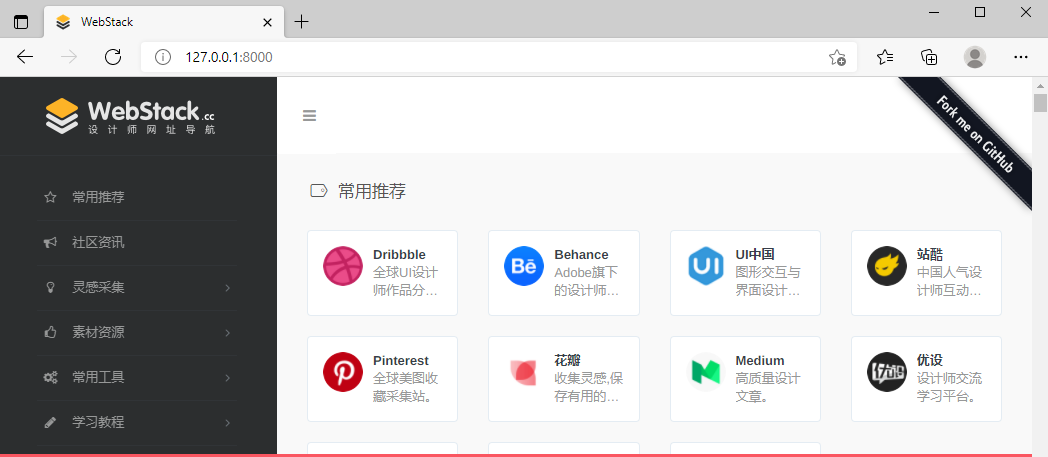Open the 优设 card title
Screen dimensions: 1048x457
pyautogui.click(x=930, y=361)
